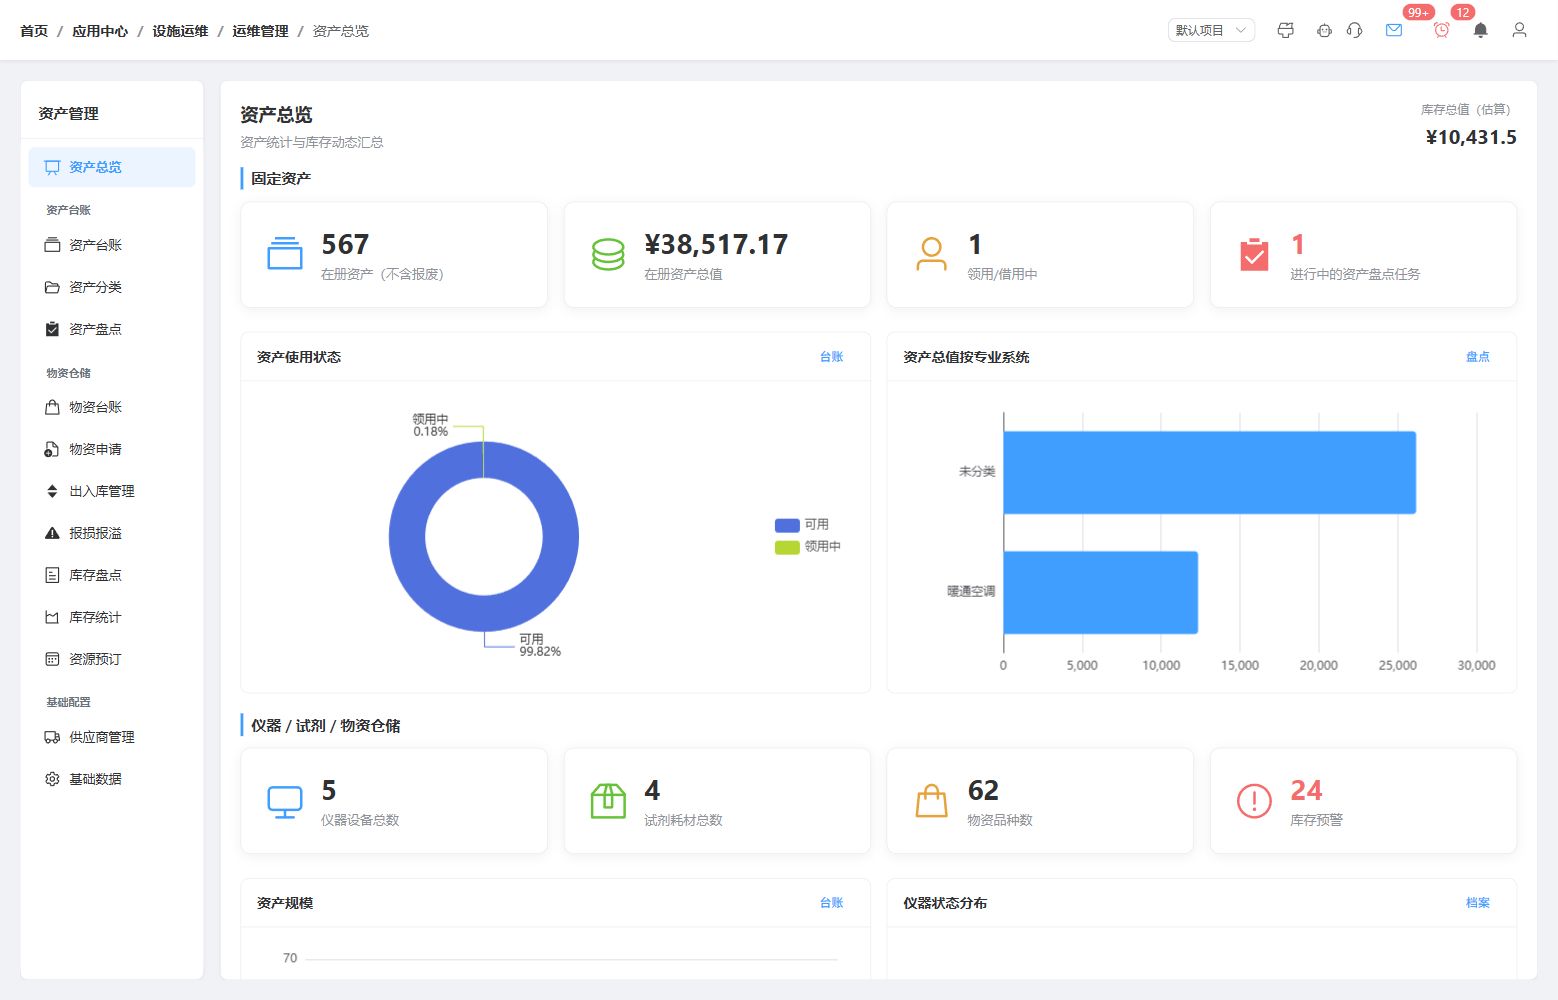Click 盘点 link on 资产总值按专业系统 card
Screen dimensions: 1558x1000
click(x=1478, y=357)
